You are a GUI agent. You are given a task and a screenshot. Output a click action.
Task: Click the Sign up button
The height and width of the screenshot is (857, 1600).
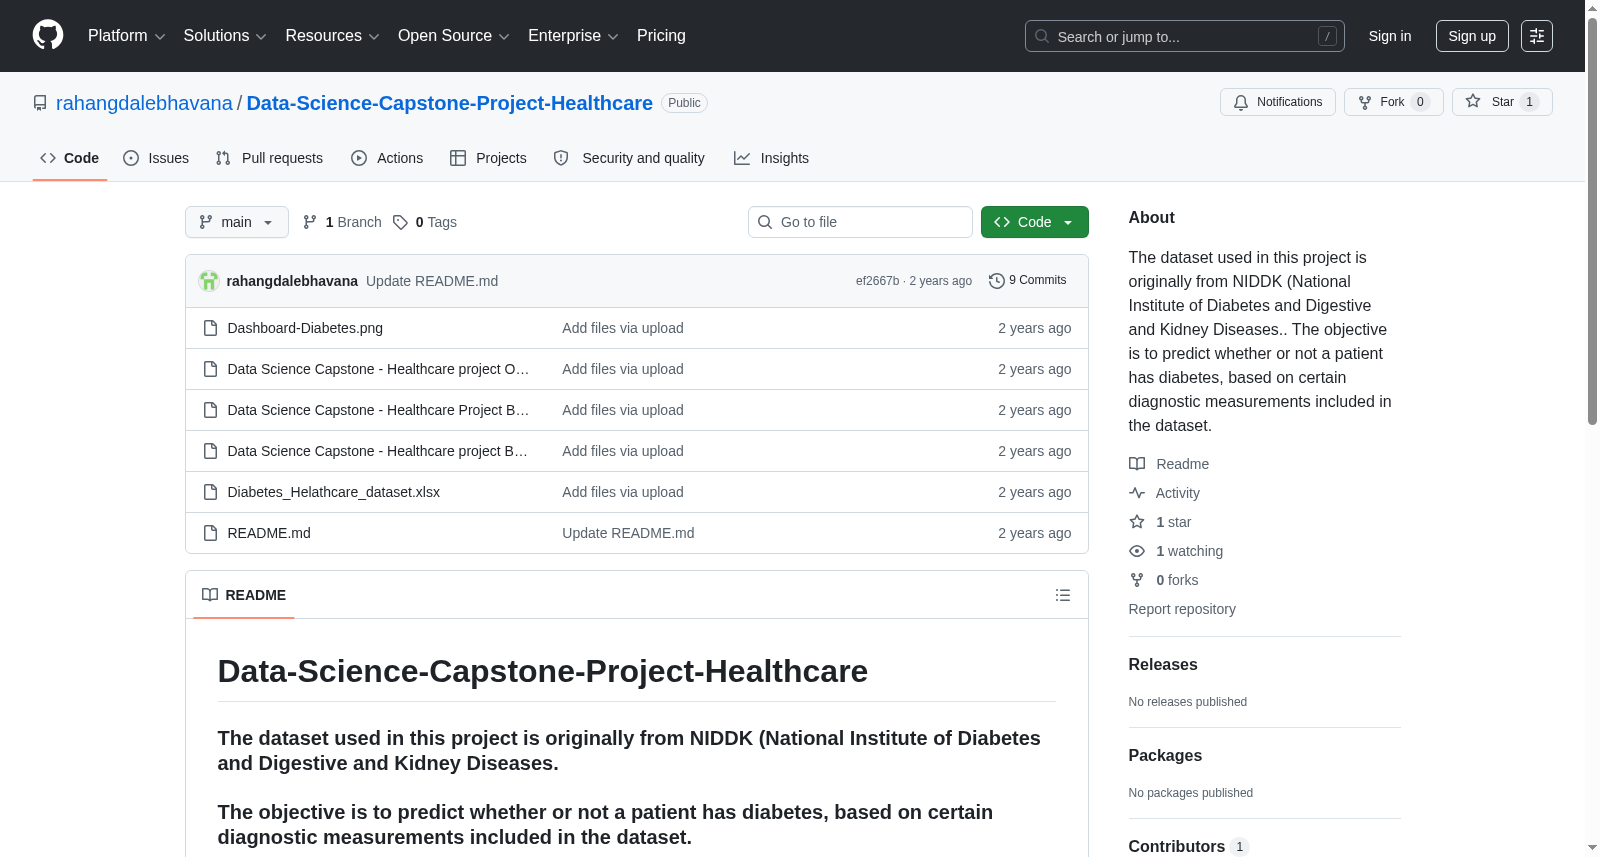point(1472,36)
